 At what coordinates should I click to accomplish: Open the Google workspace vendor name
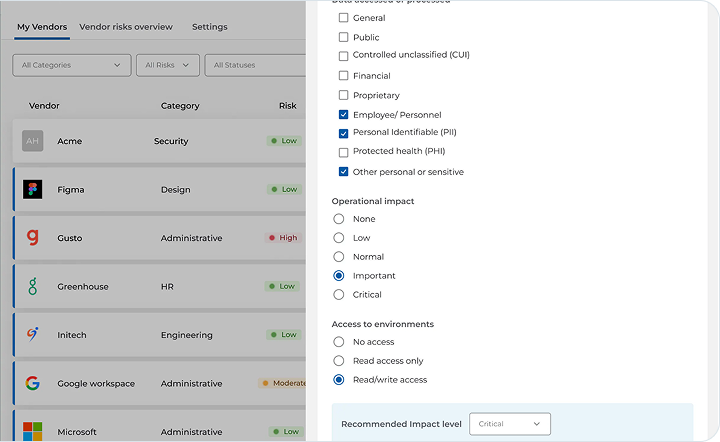96,384
